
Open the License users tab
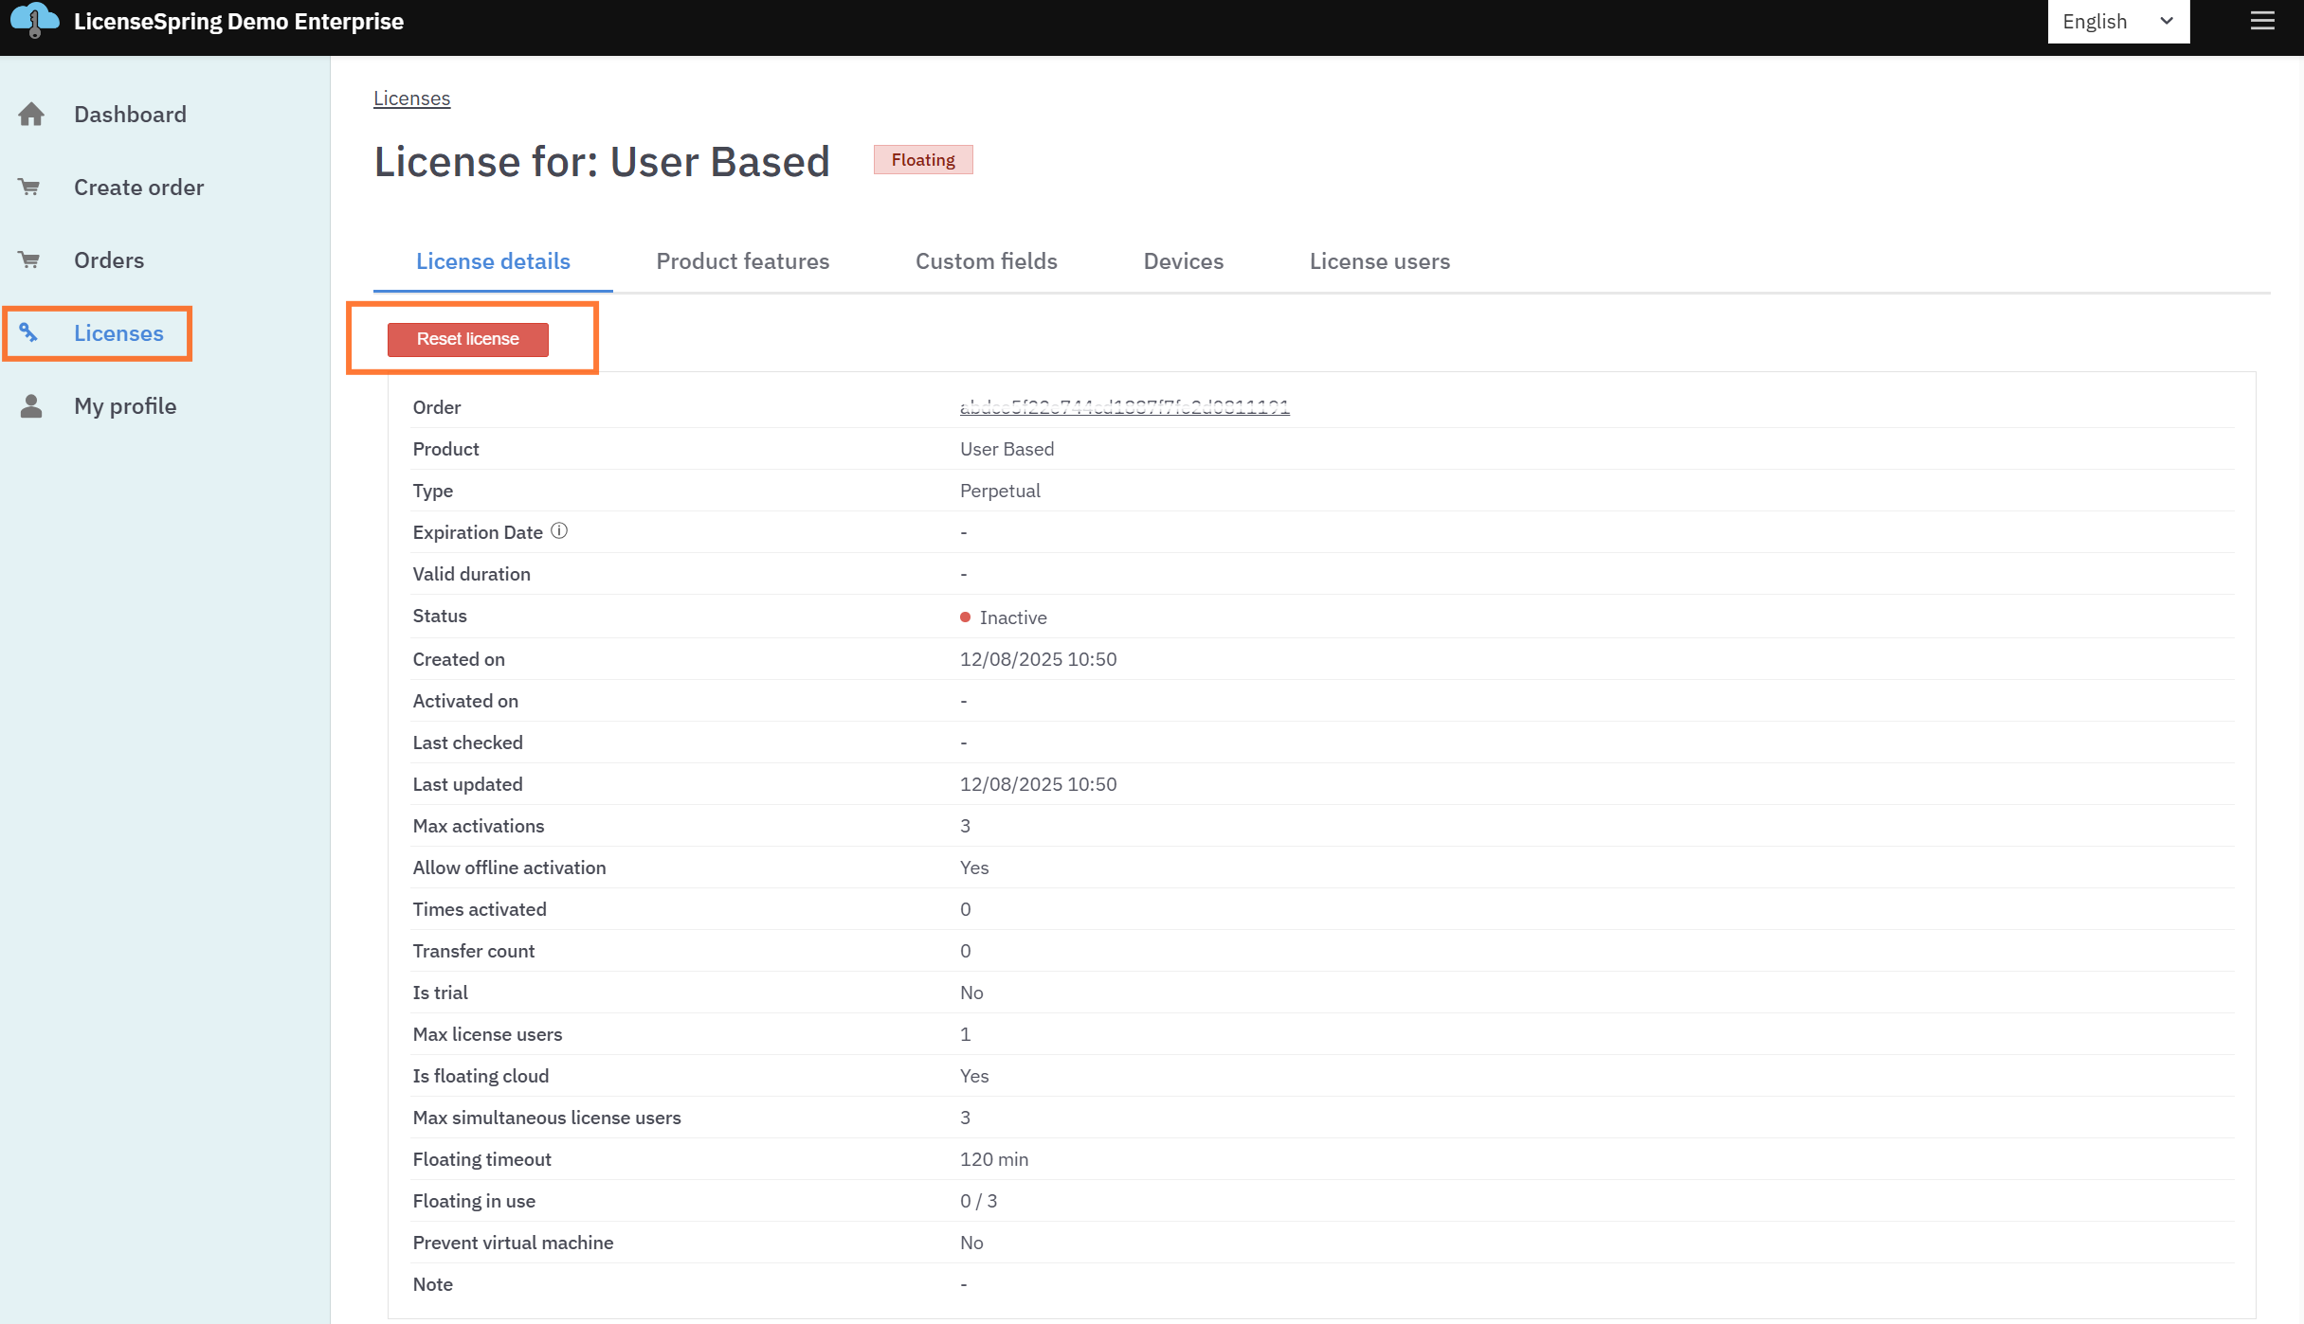[x=1379, y=261]
